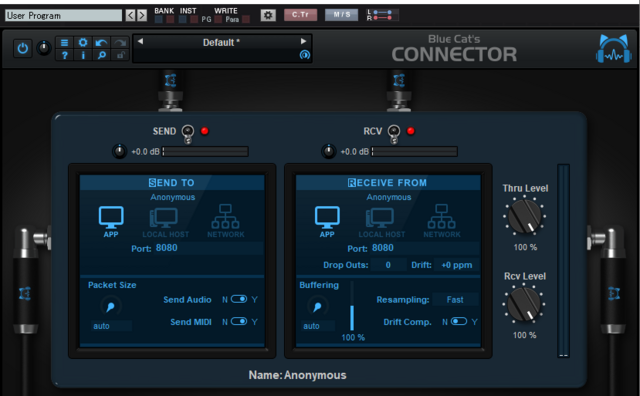Select next preset arrow
The image size is (640, 396).
click(303, 41)
